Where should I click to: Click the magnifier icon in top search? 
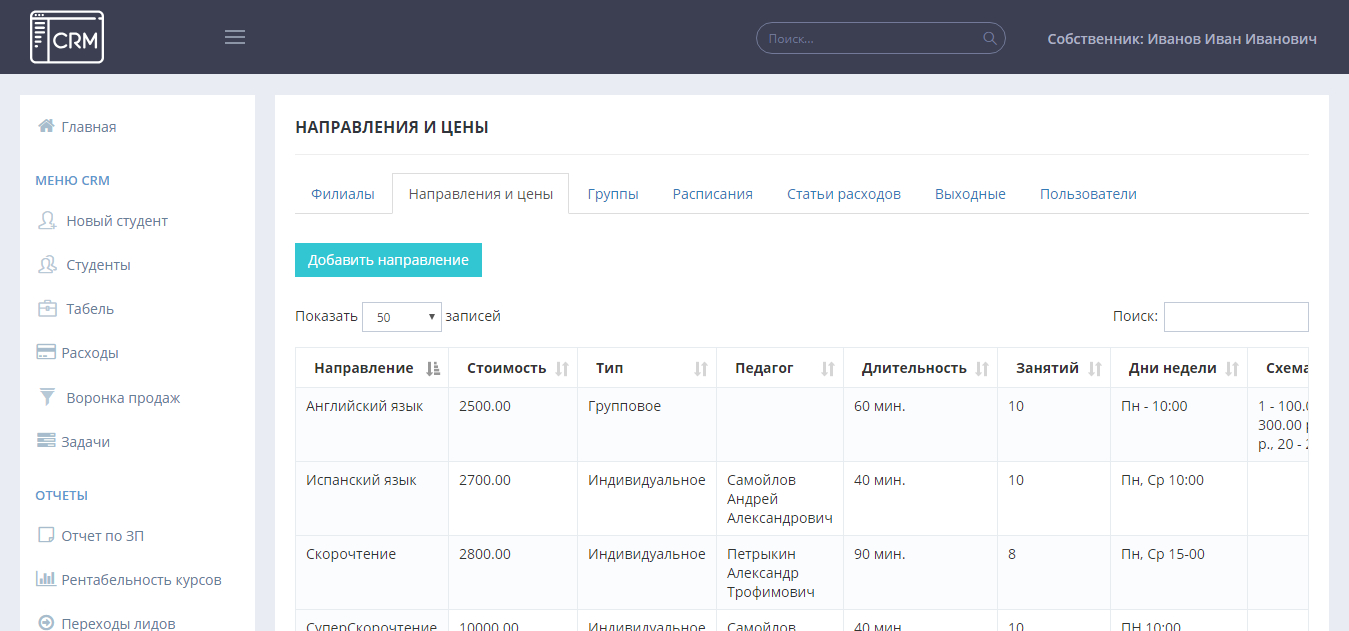pyautogui.click(x=990, y=39)
